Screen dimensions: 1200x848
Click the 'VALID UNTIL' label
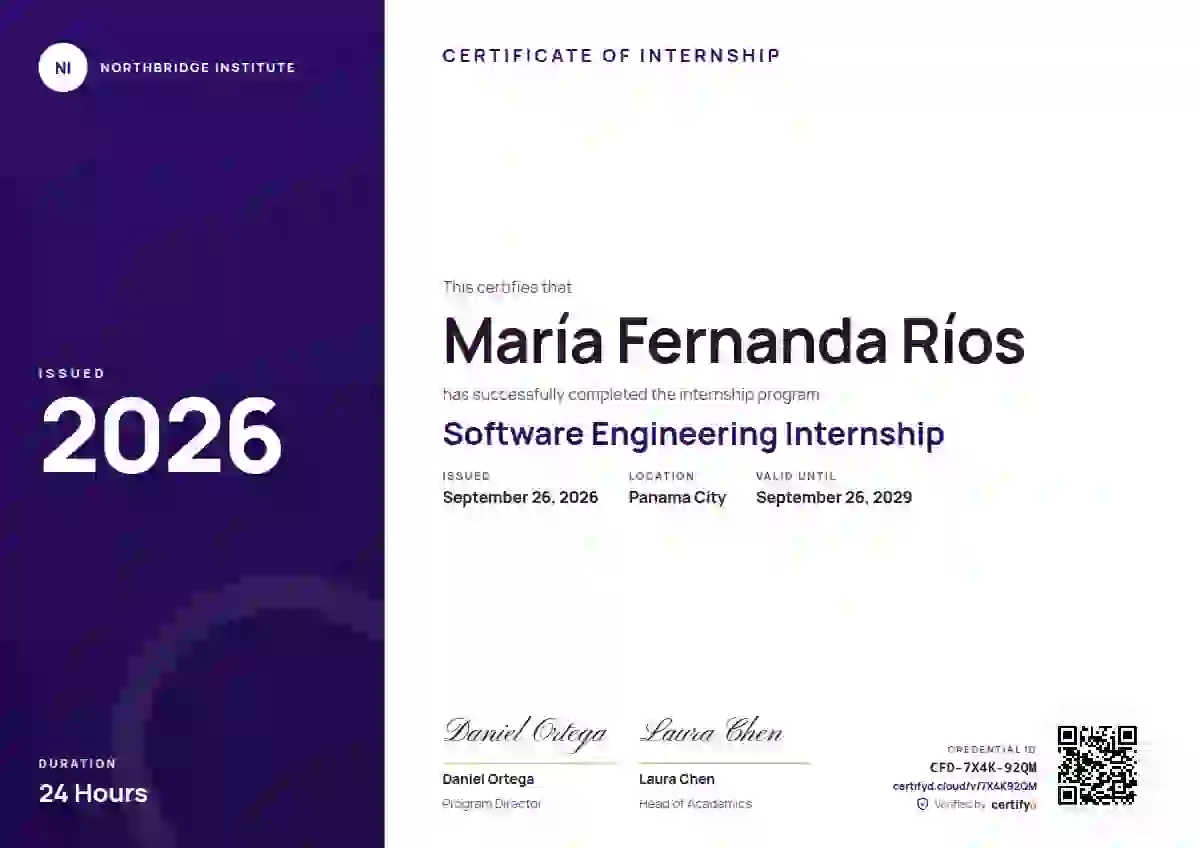796,476
